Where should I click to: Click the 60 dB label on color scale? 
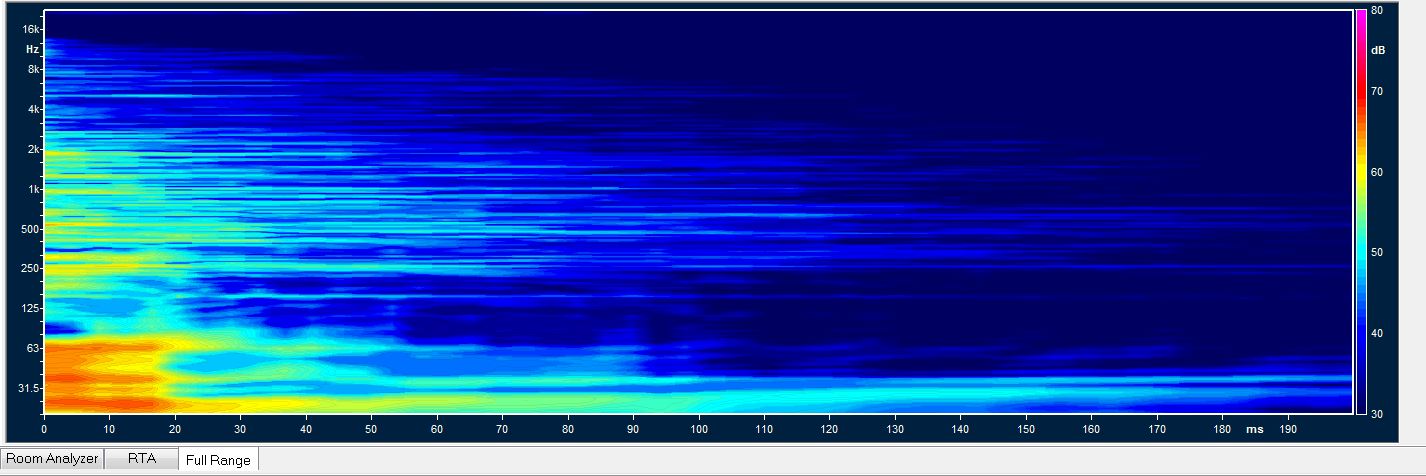(x=1376, y=172)
